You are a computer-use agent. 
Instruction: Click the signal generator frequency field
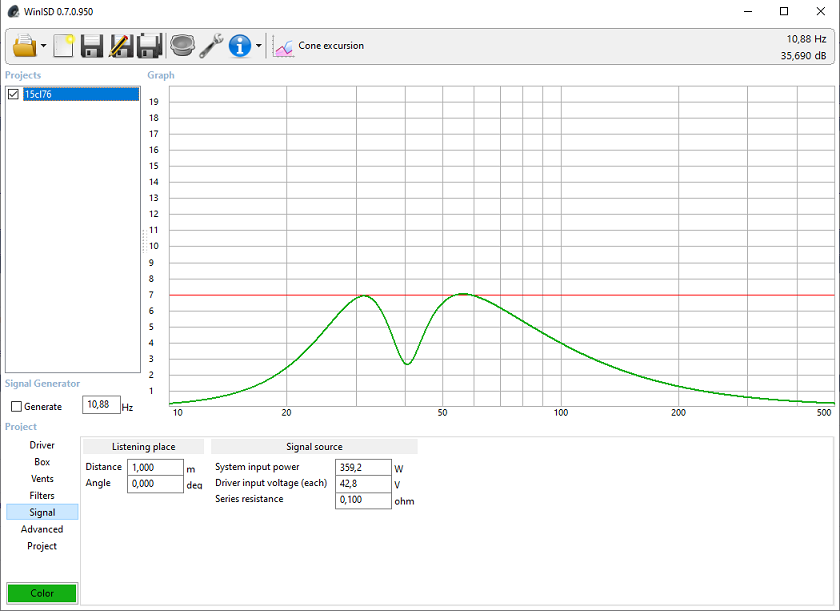tap(101, 405)
